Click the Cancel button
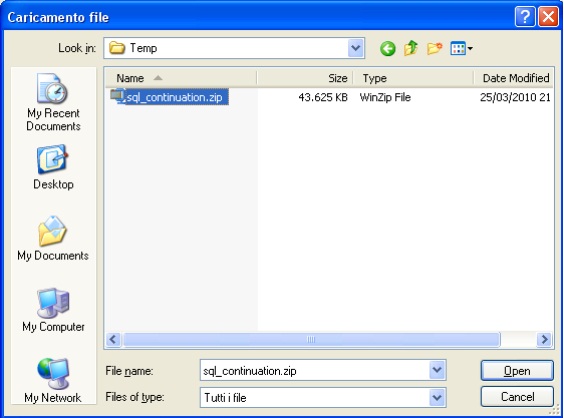Image resolution: width=564 pixels, height=418 pixels. 517,397
